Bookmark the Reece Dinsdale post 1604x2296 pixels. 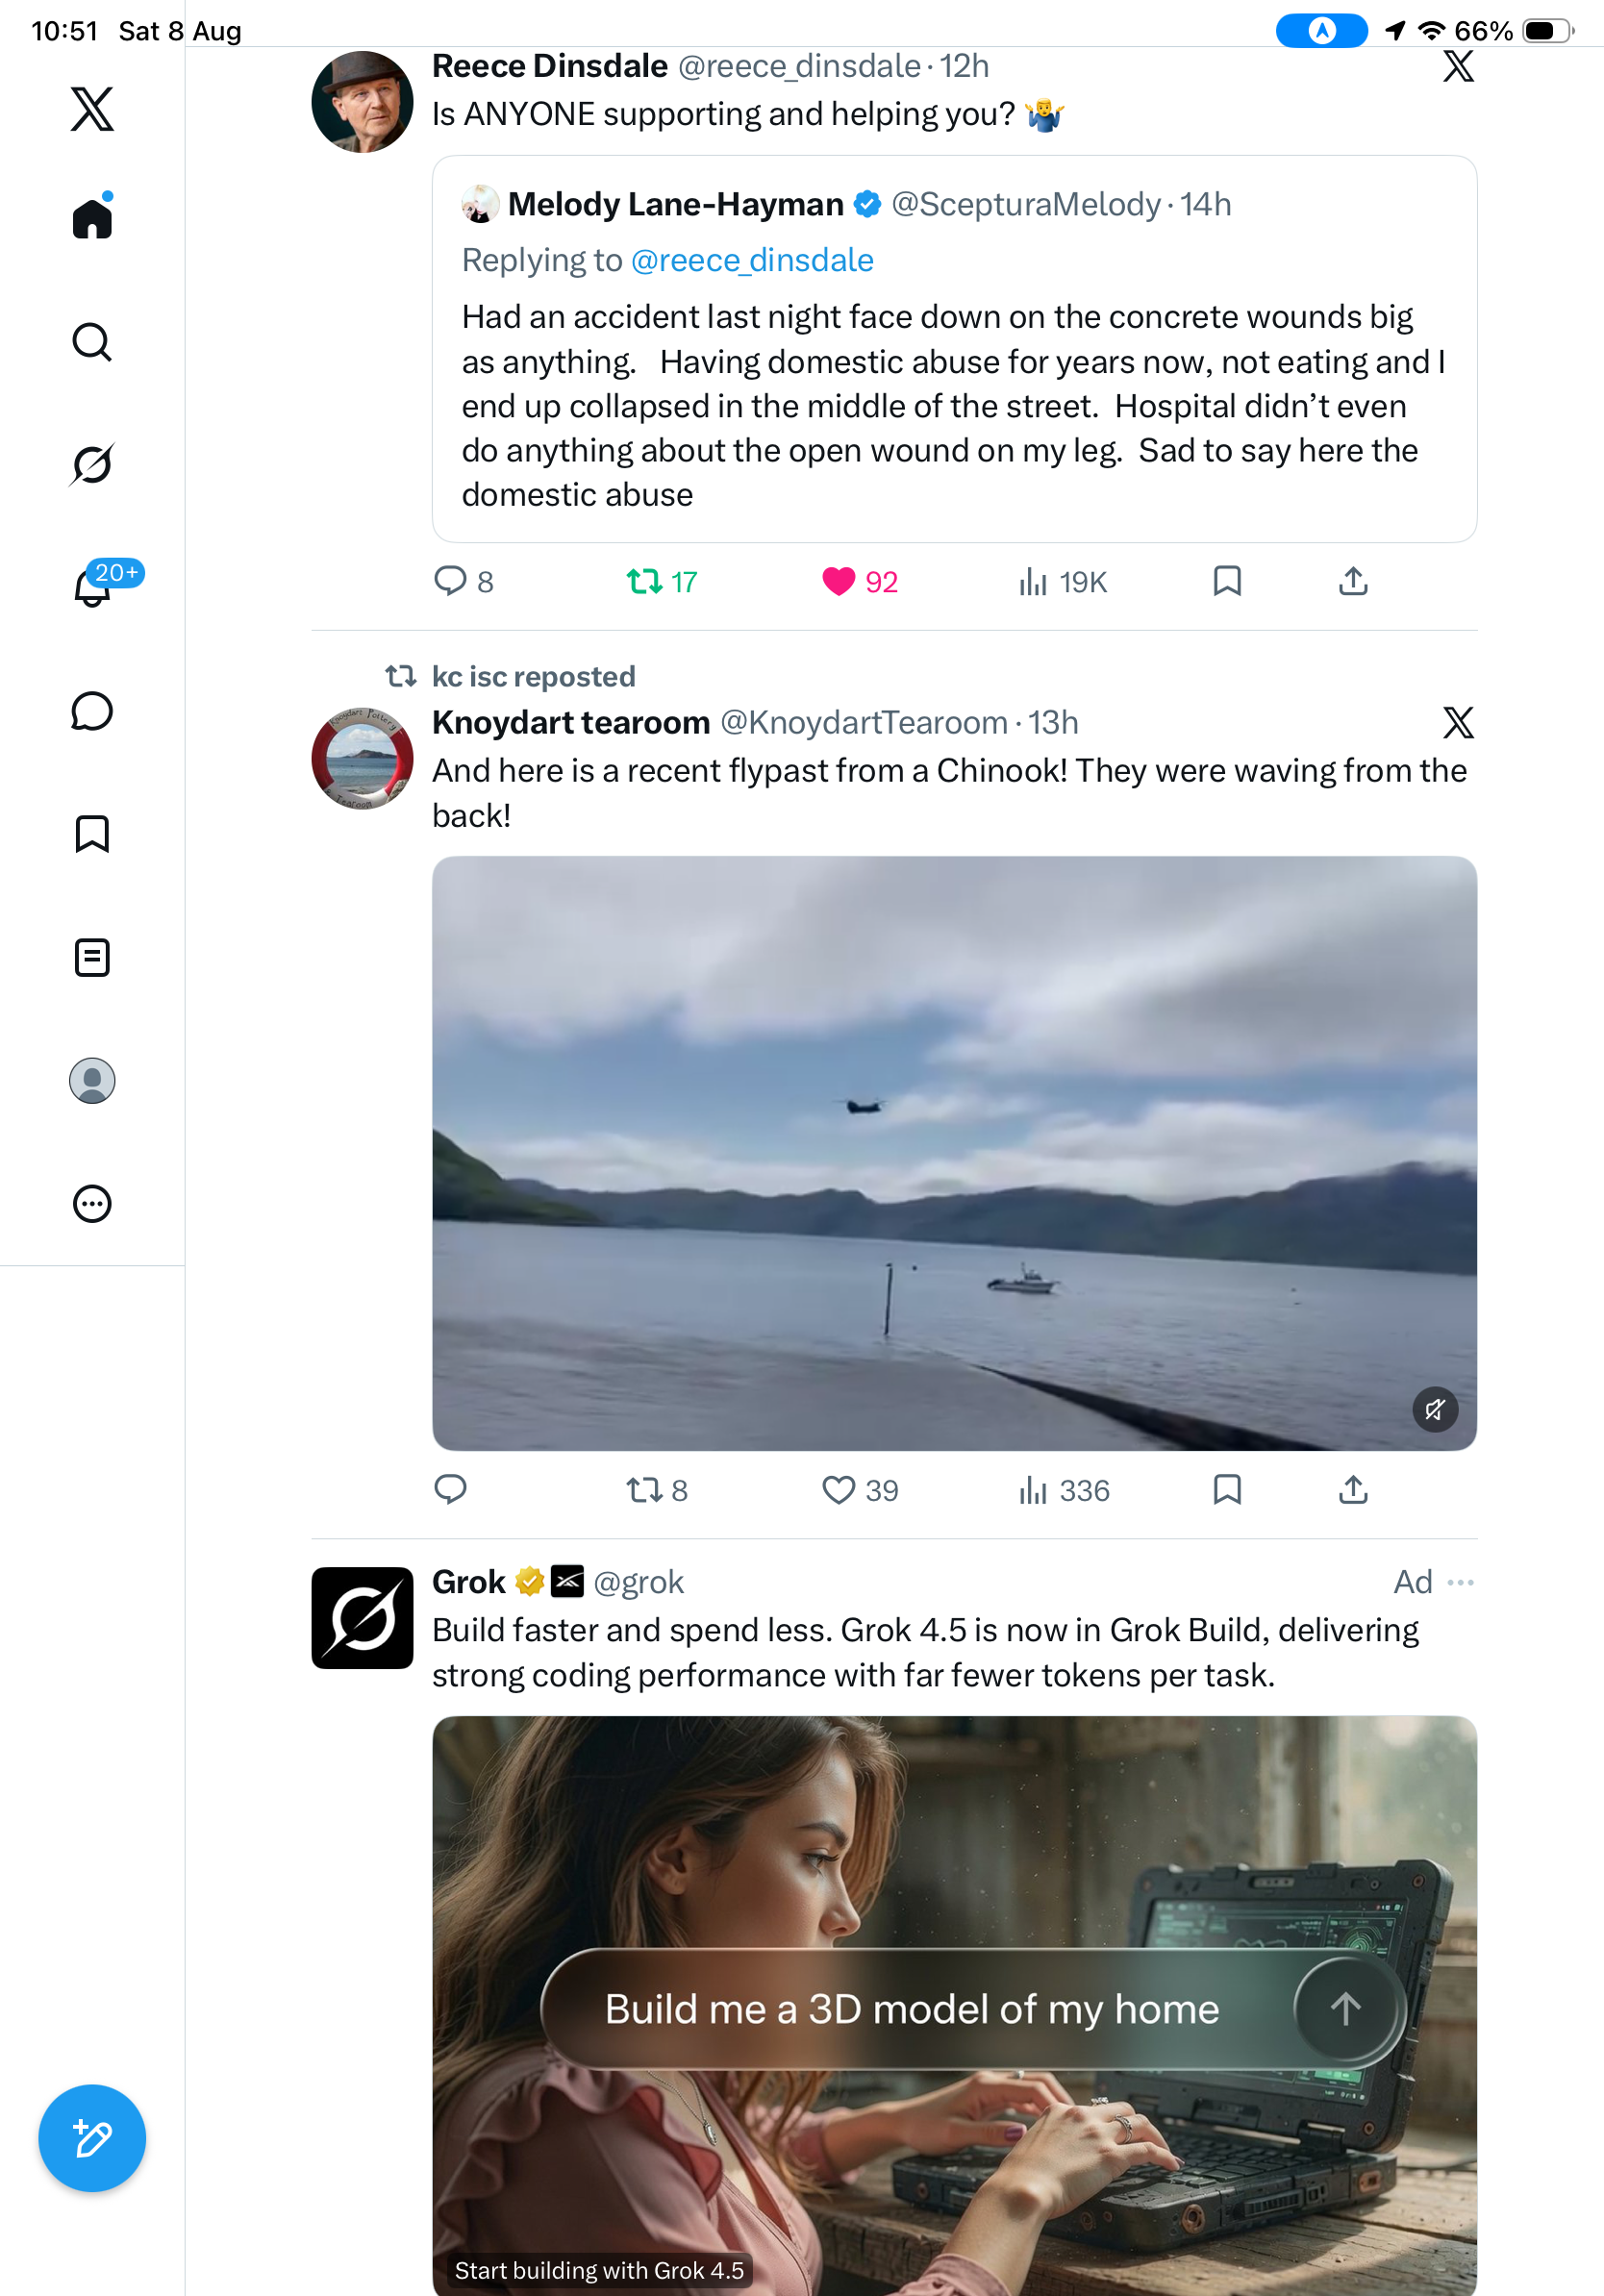pyautogui.click(x=1227, y=581)
